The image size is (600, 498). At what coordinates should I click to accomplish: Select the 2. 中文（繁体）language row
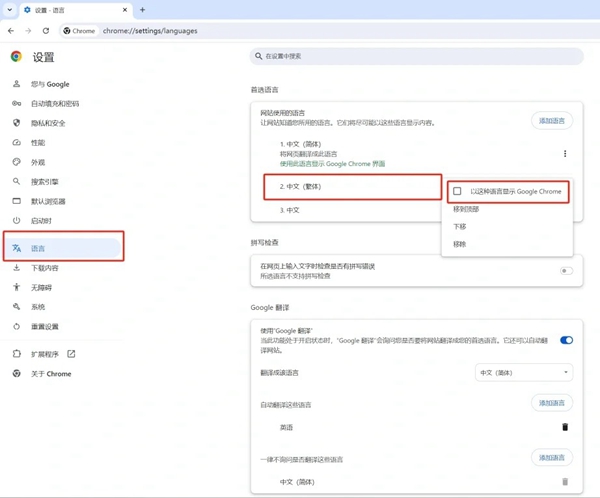point(352,186)
